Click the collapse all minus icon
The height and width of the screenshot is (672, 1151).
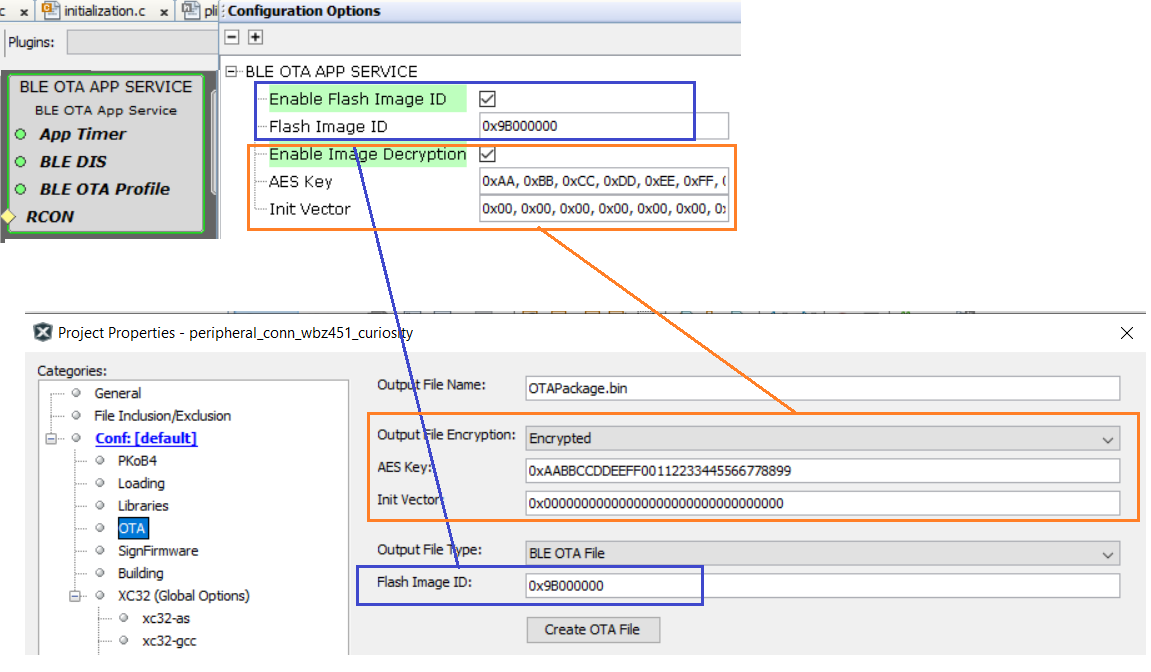pos(232,37)
